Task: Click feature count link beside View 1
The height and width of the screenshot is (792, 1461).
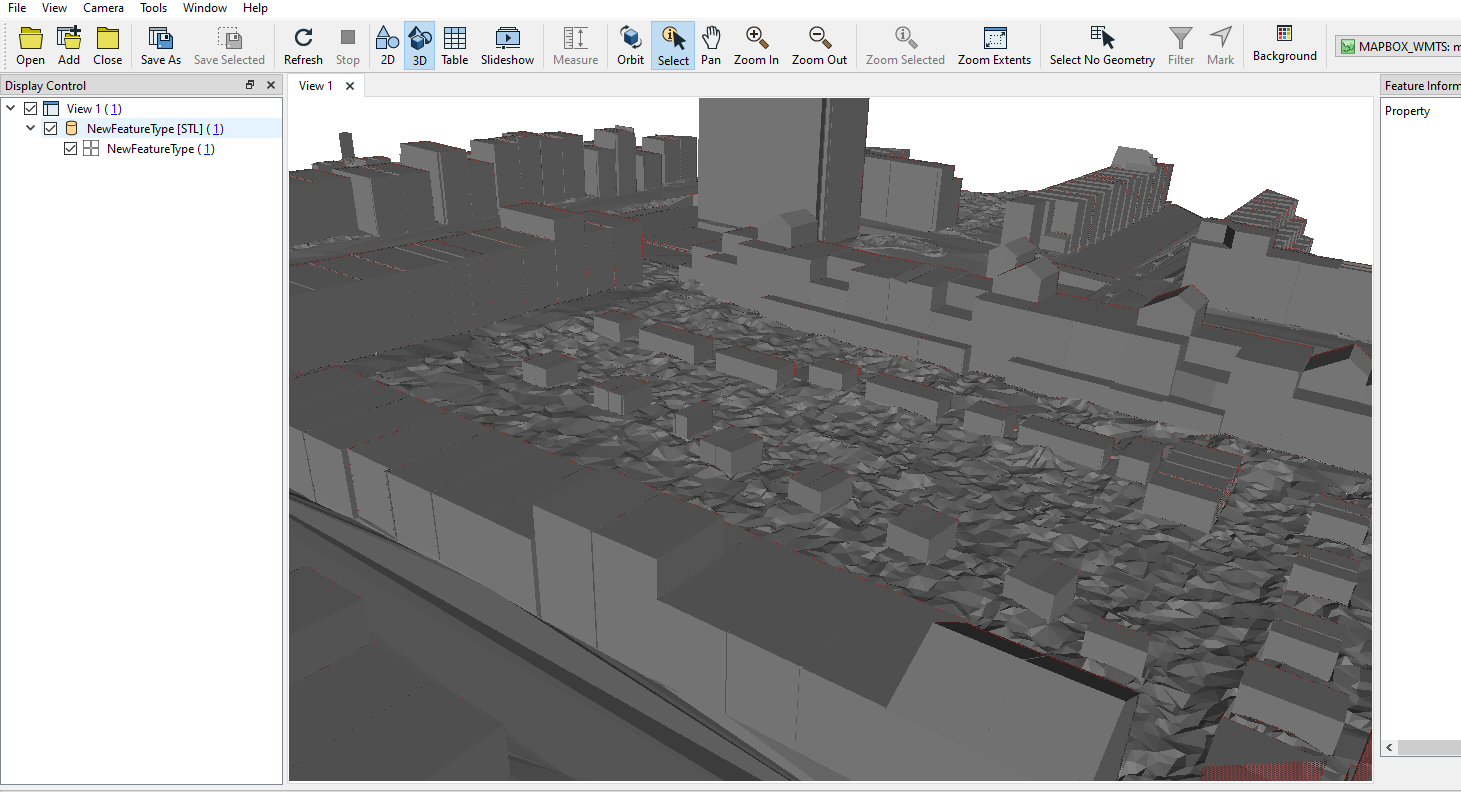Action: coord(115,108)
